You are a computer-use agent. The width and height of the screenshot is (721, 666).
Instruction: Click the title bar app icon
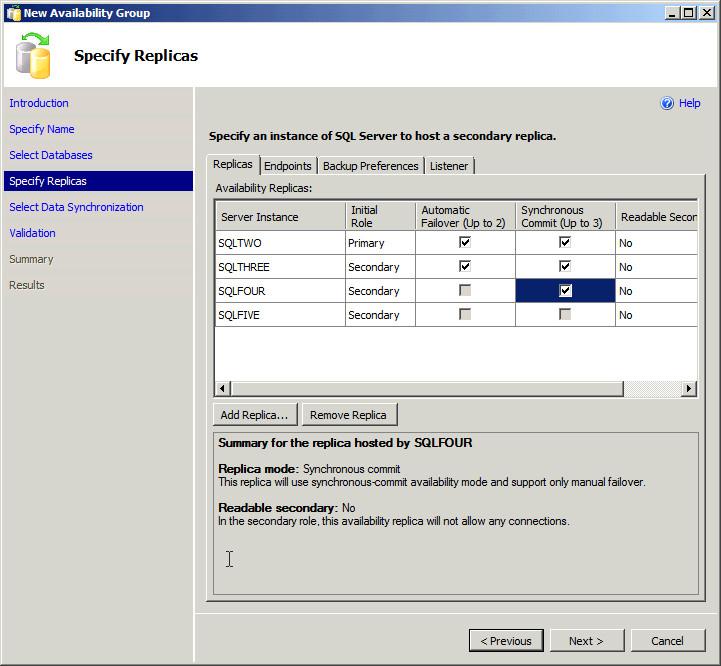pyautogui.click(x=13, y=13)
